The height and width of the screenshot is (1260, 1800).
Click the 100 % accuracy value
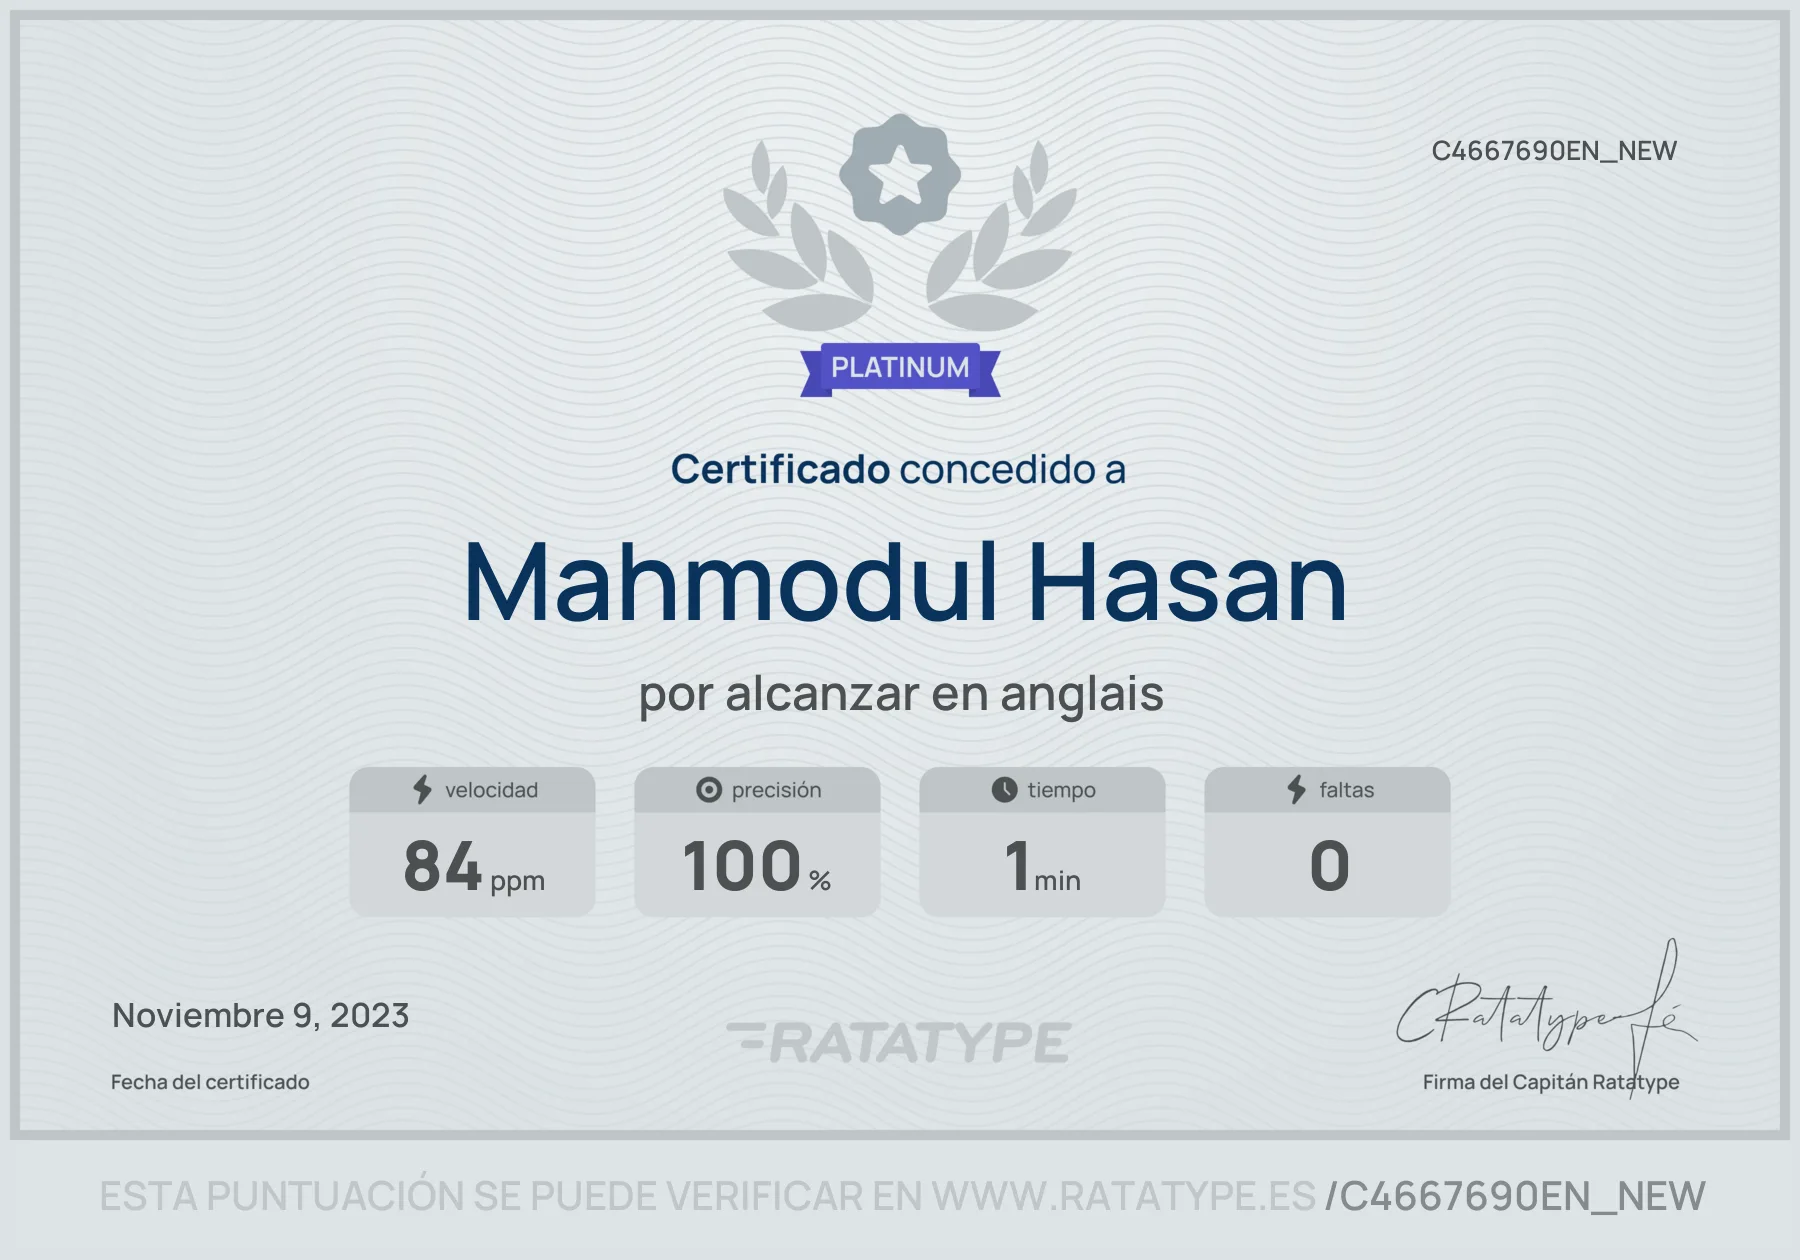(757, 866)
